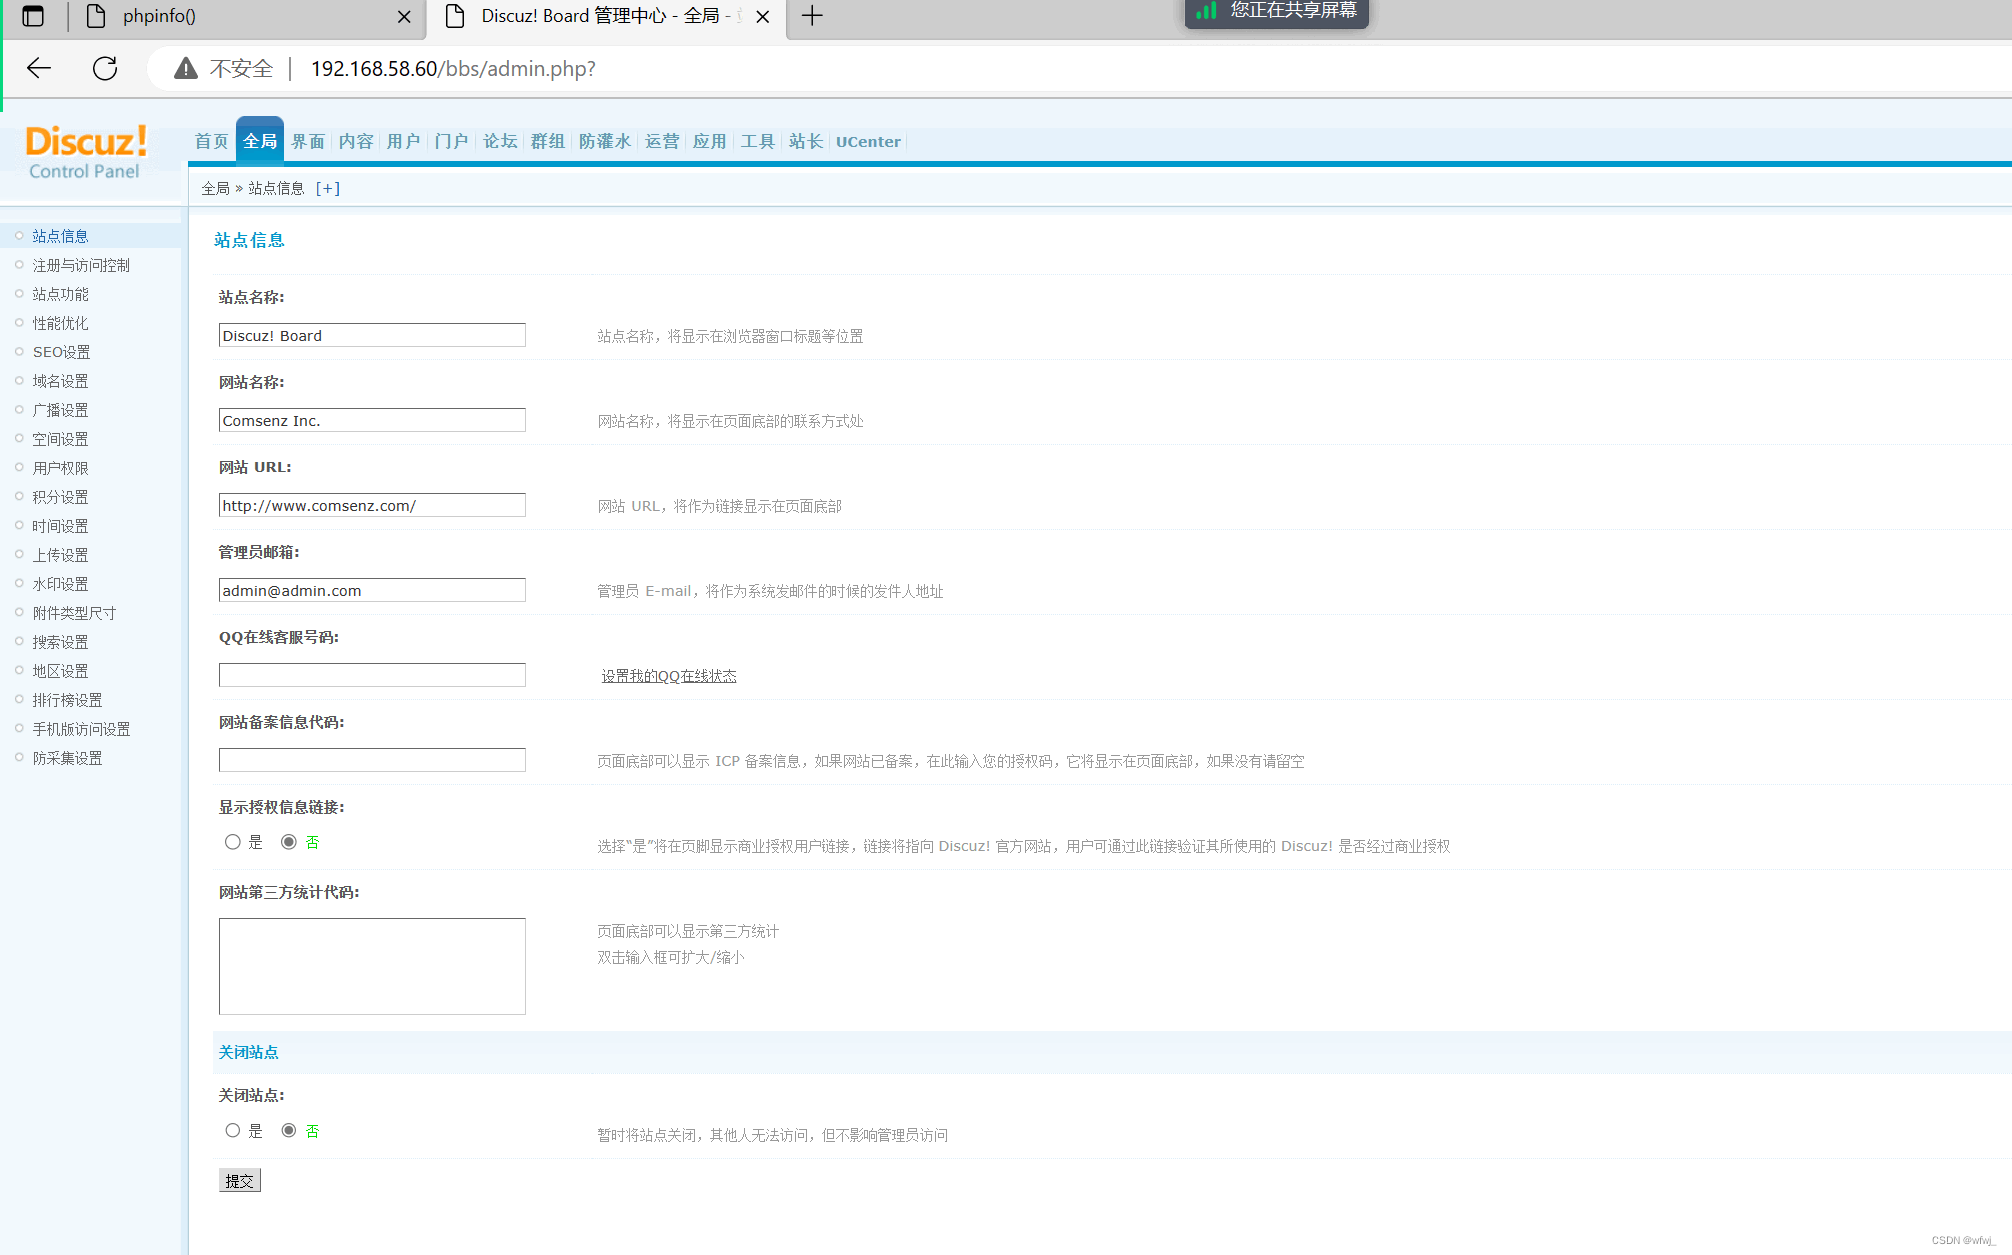
Task: Focus the 网站名称 field with Comsenz Inc.
Action: click(x=372, y=420)
